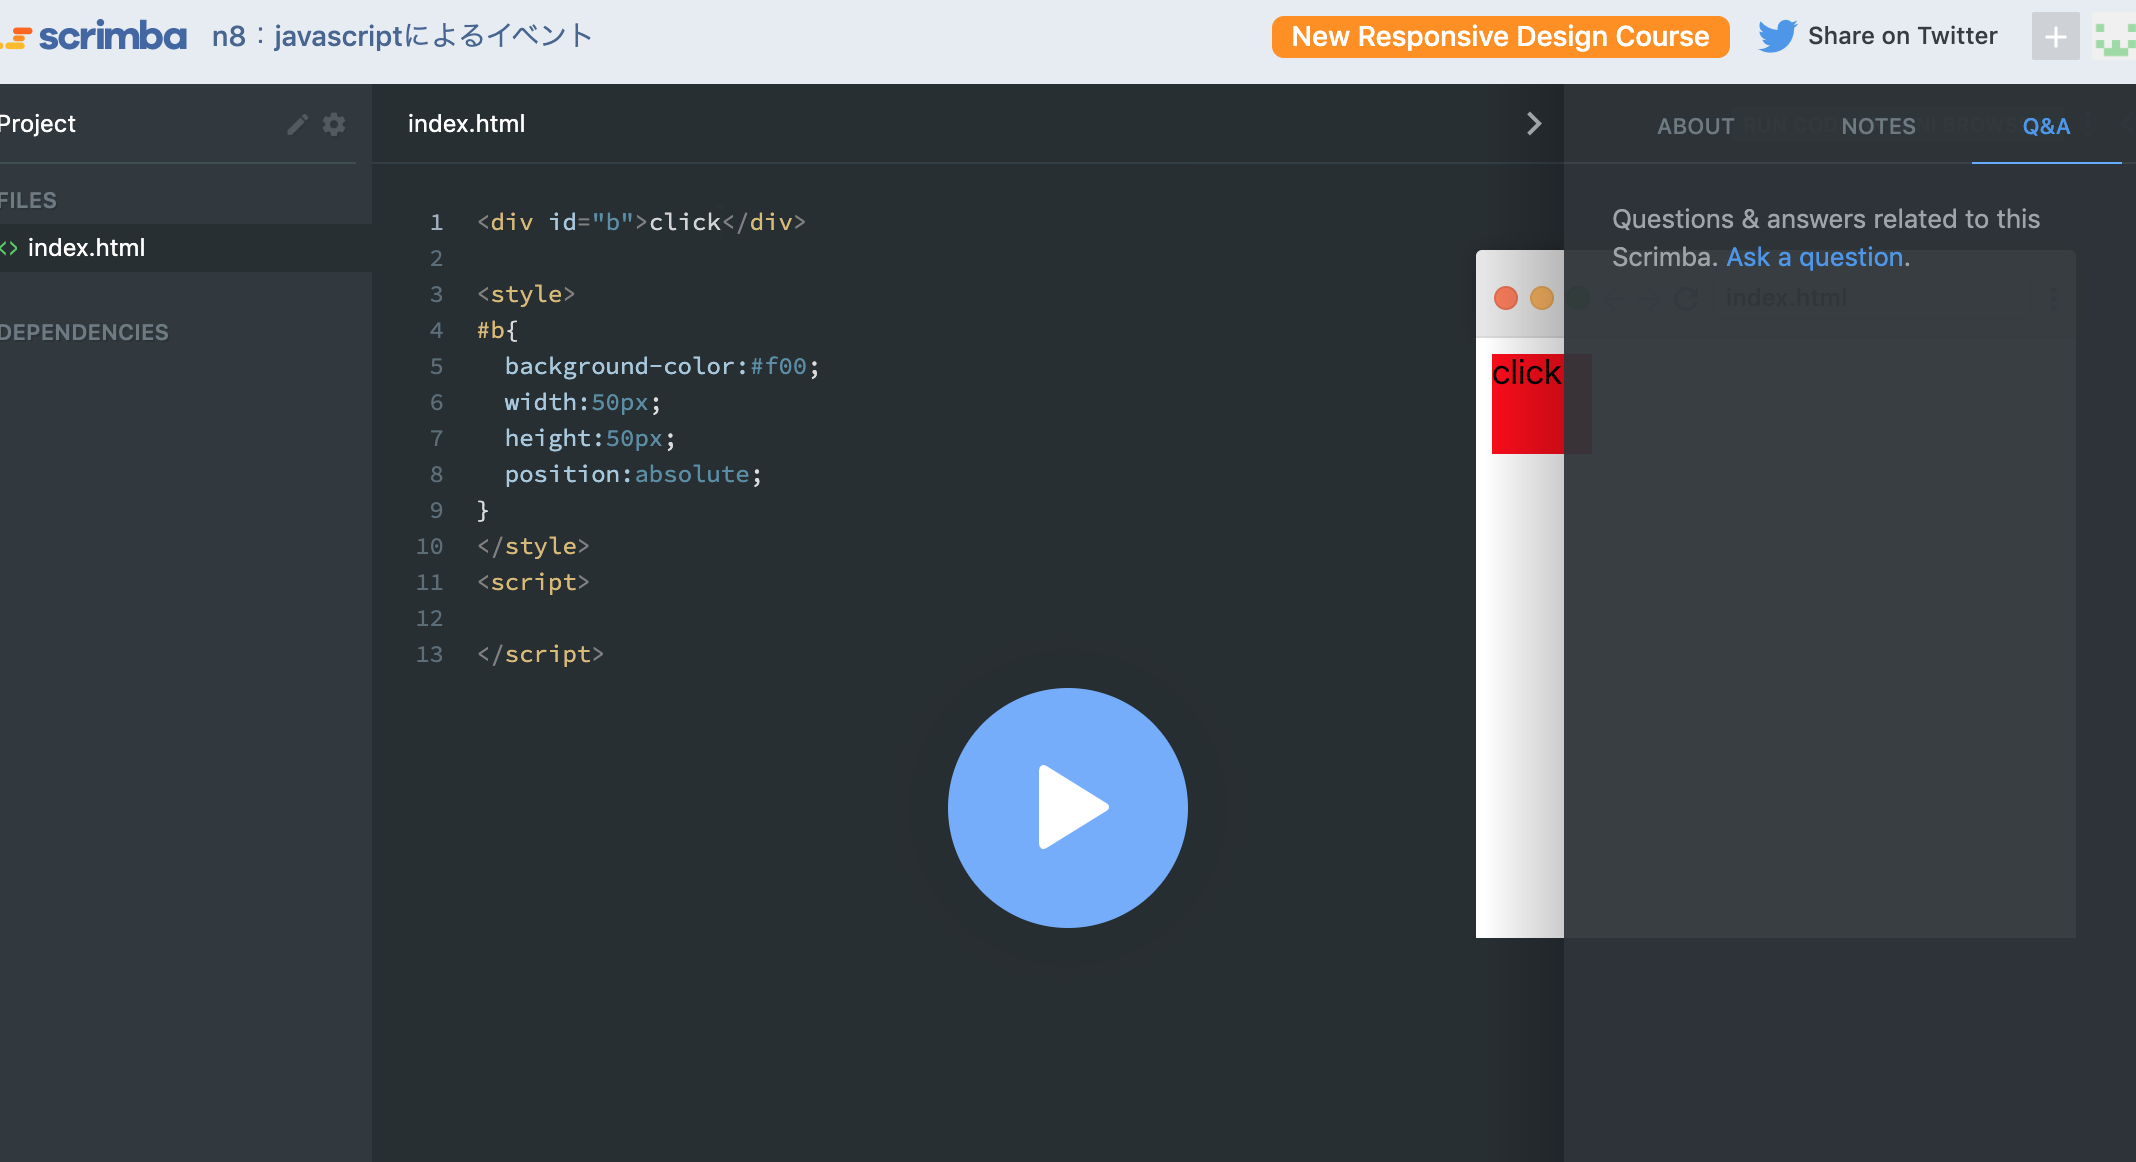Click the red click box in preview

coord(1526,405)
